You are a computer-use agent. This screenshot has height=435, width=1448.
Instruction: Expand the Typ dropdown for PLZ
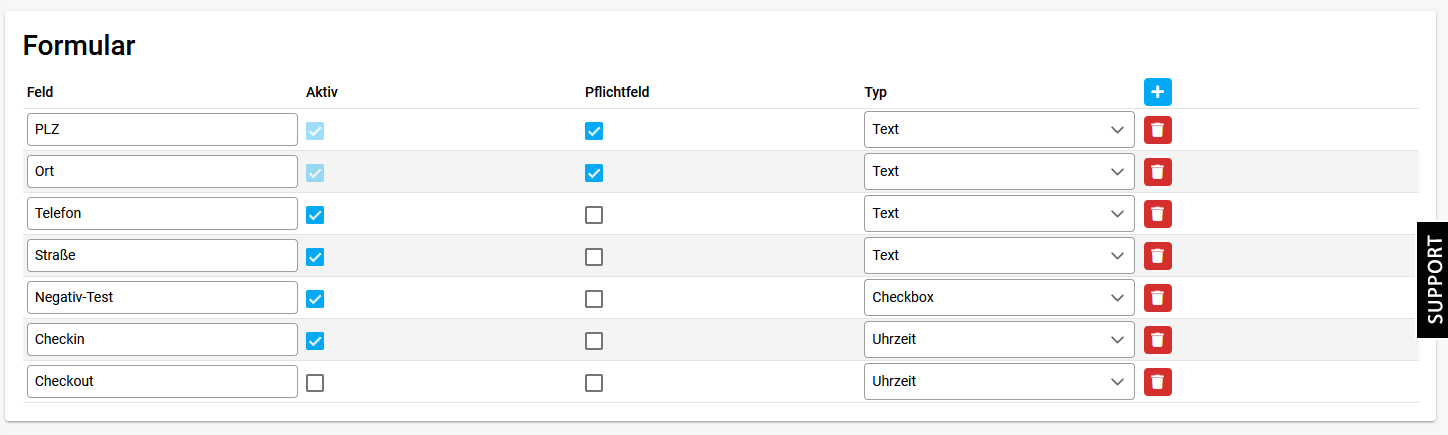pos(999,130)
